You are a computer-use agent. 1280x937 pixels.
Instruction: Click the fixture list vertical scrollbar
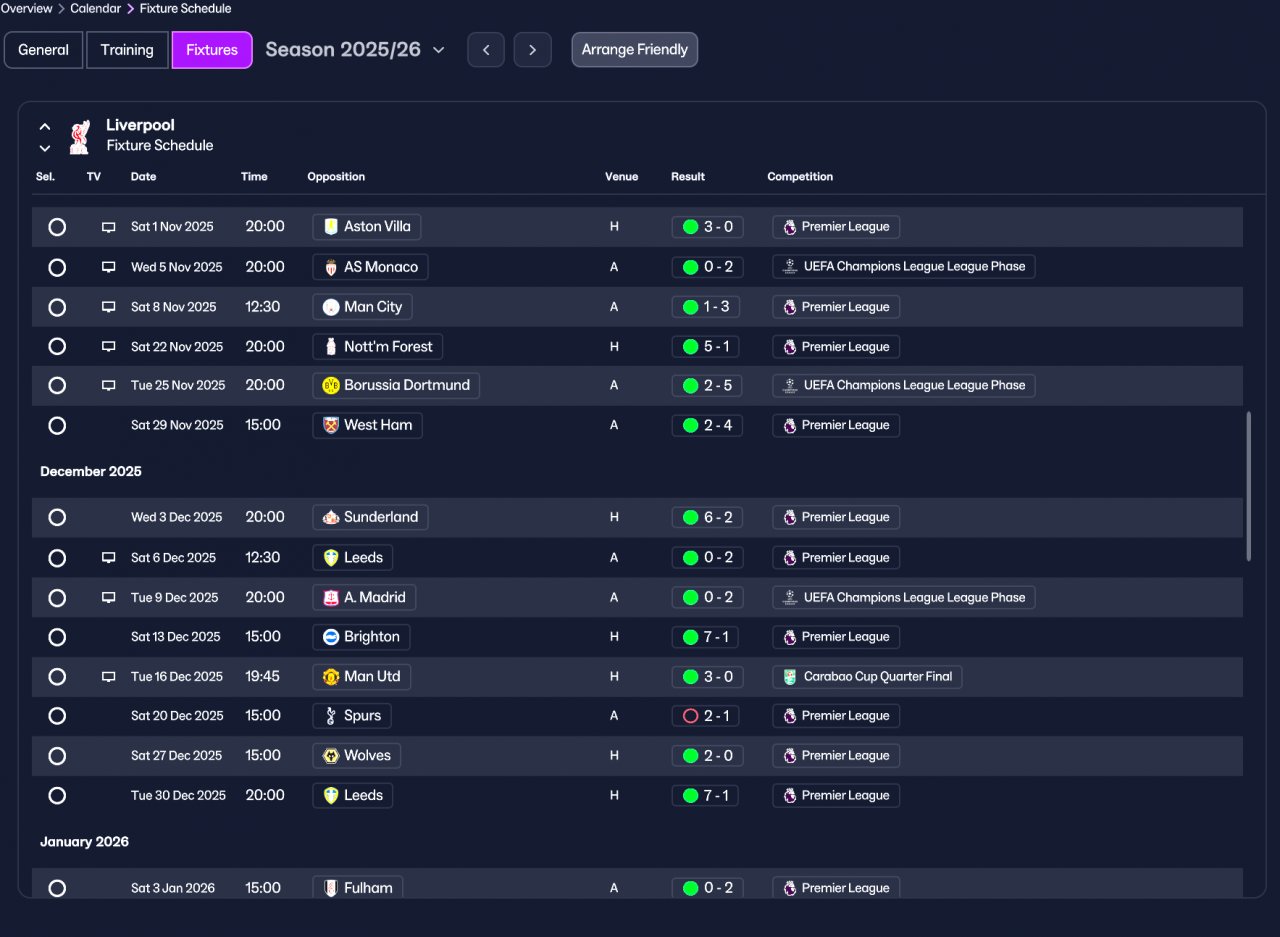(1247, 486)
